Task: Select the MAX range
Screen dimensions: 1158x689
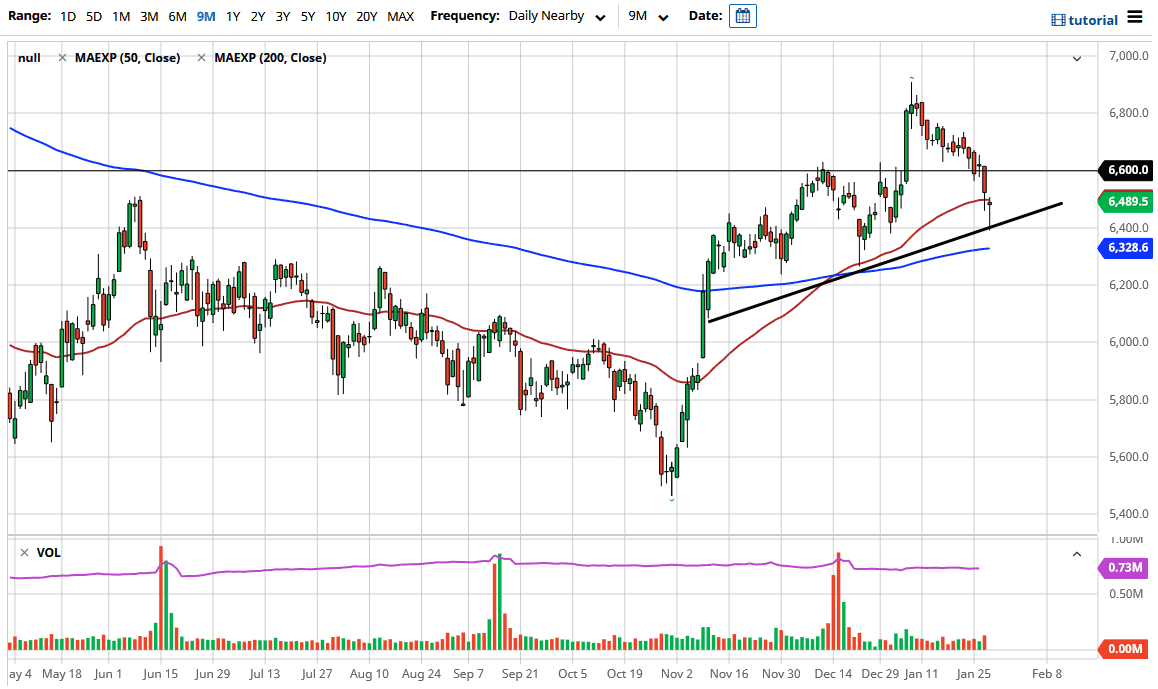Action: pyautogui.click(x=400, y=16)
